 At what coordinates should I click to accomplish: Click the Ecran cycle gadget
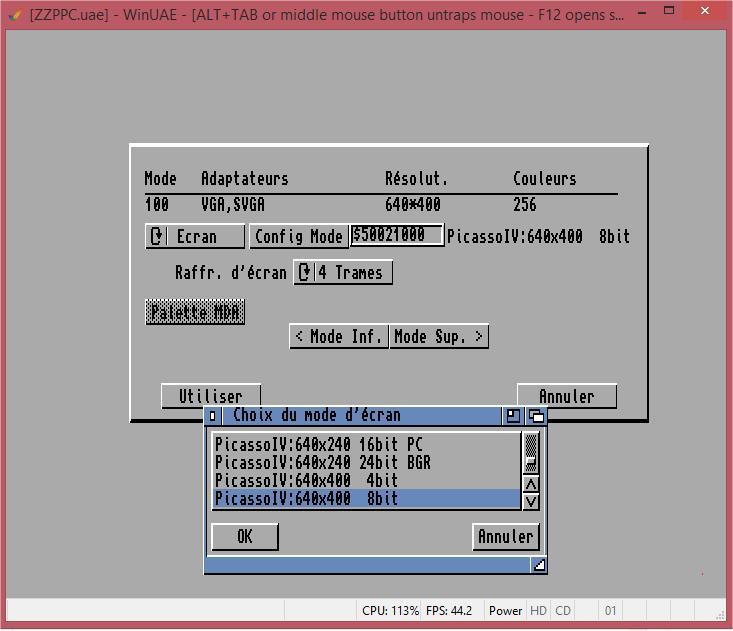coord(195,236)
